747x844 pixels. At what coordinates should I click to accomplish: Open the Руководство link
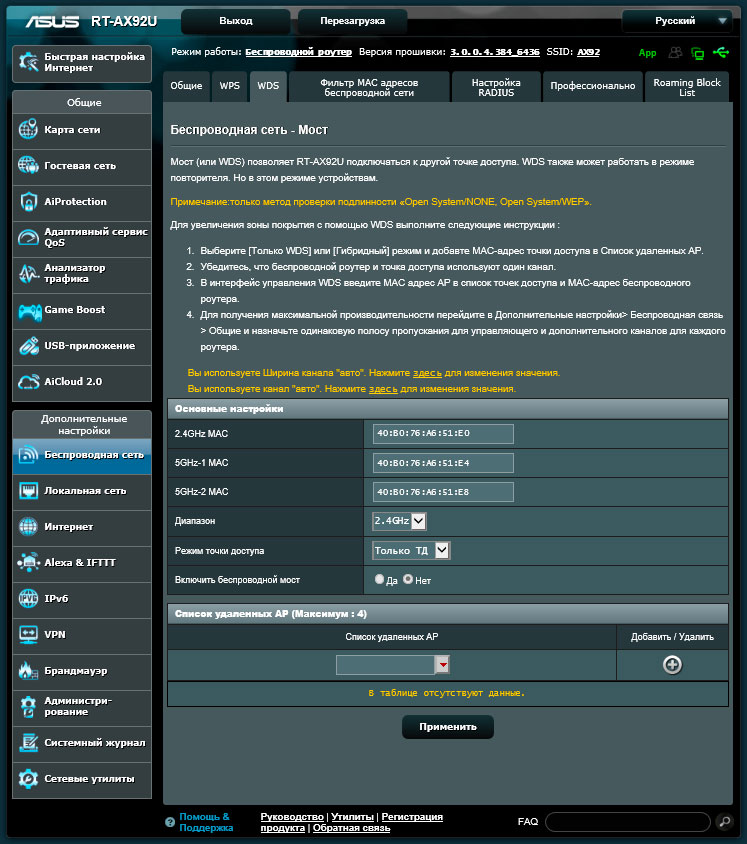292,817
